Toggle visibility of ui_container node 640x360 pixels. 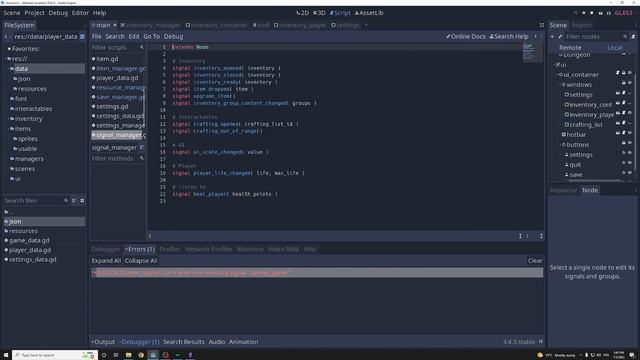pos(630,73)
